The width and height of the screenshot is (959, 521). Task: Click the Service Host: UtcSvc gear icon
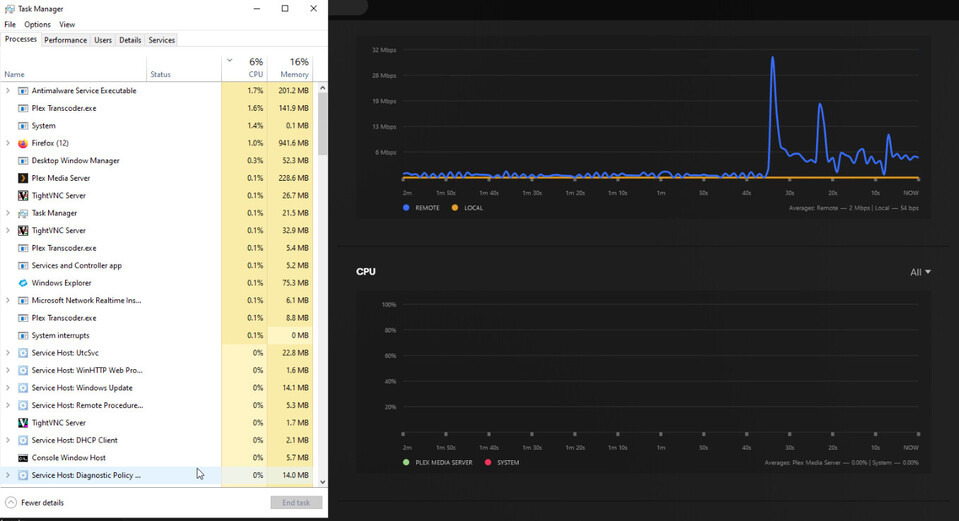coord(23,353)
